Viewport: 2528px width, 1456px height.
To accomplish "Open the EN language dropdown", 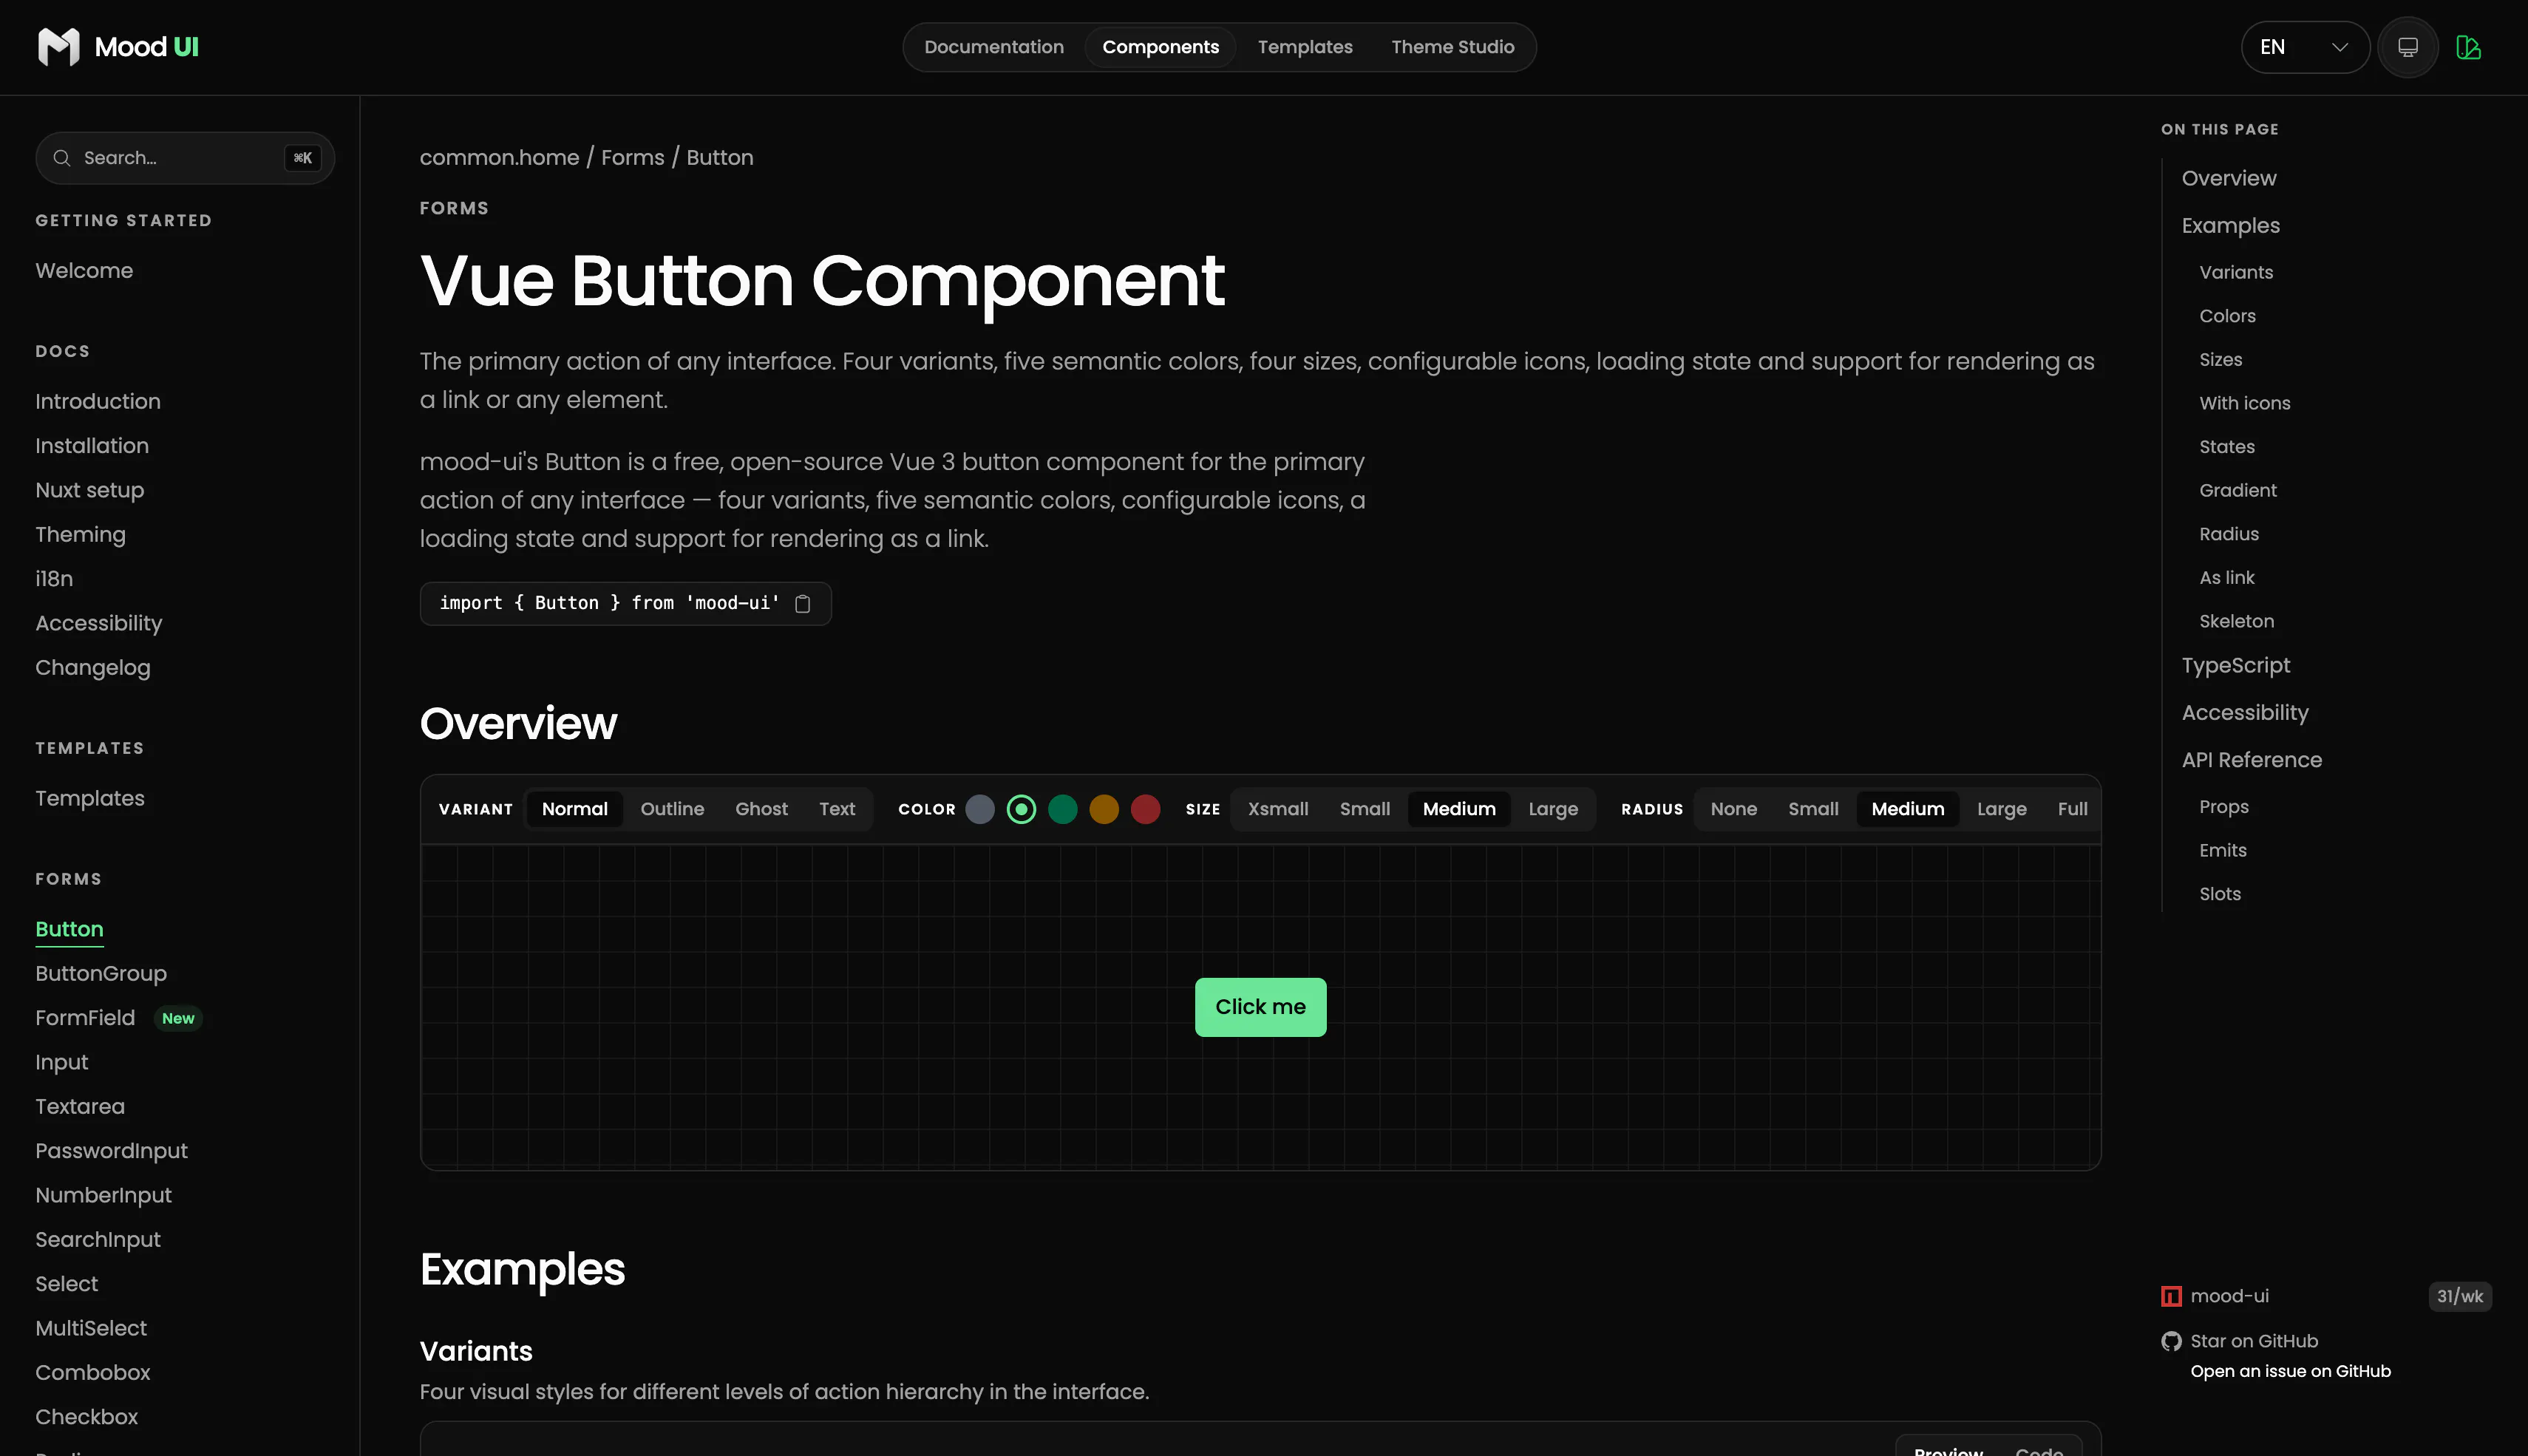I will pyautogui.click(x=2305, y=47).
